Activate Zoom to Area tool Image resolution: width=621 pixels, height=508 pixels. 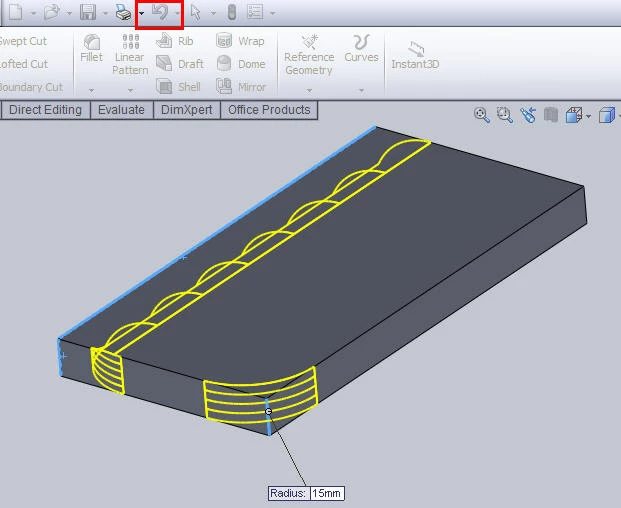pos(505,115)
